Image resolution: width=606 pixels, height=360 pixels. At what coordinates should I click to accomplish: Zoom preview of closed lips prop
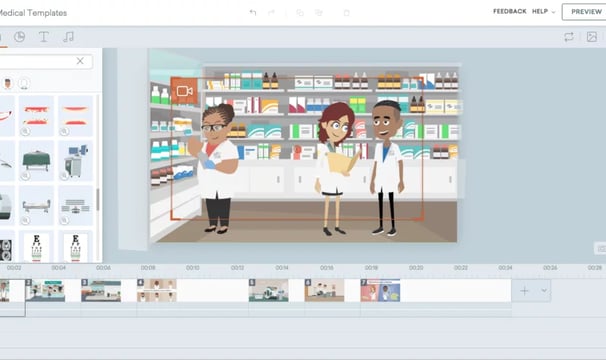65,131
